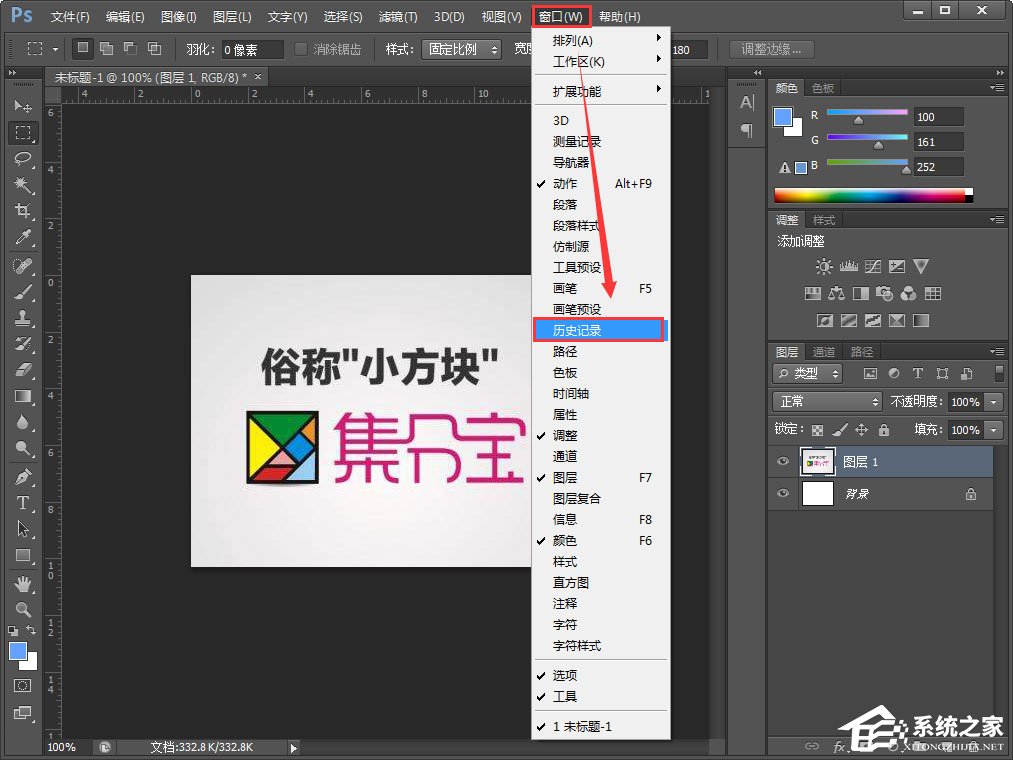
Task: Hide 图层 1 visibility
Action: pos(783,461)
